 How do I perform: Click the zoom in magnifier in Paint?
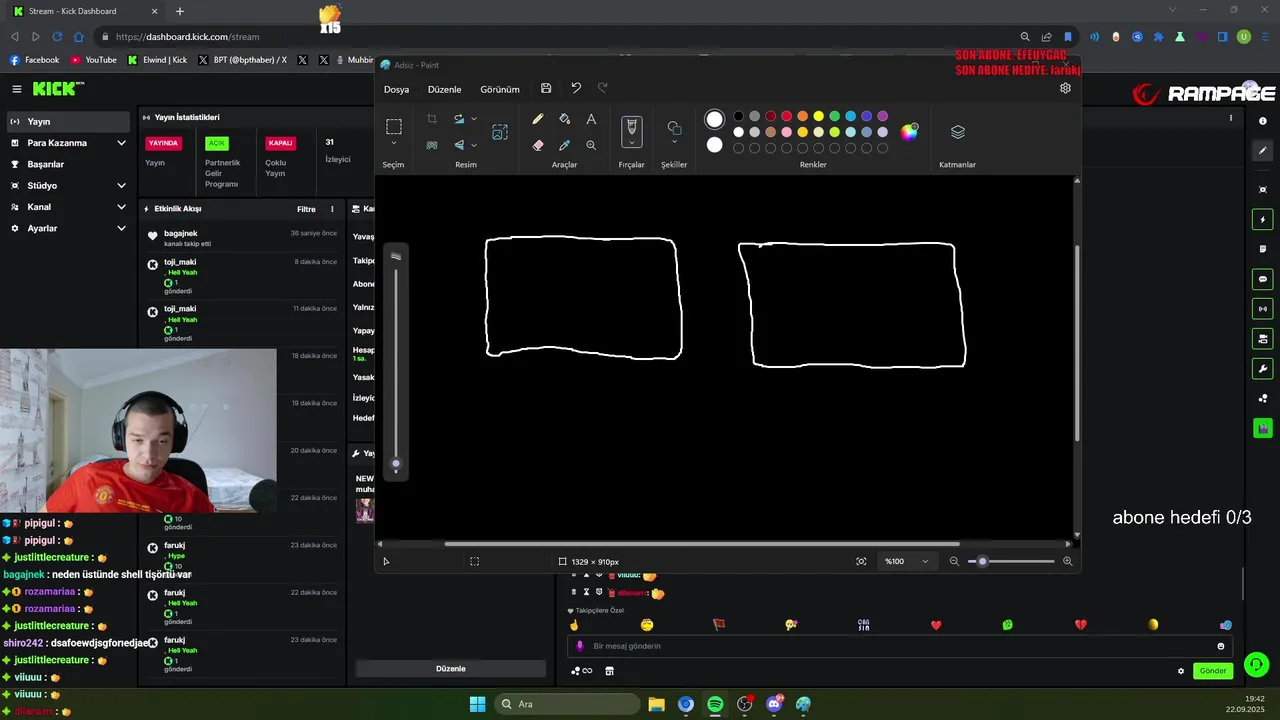pos(1067,562)
